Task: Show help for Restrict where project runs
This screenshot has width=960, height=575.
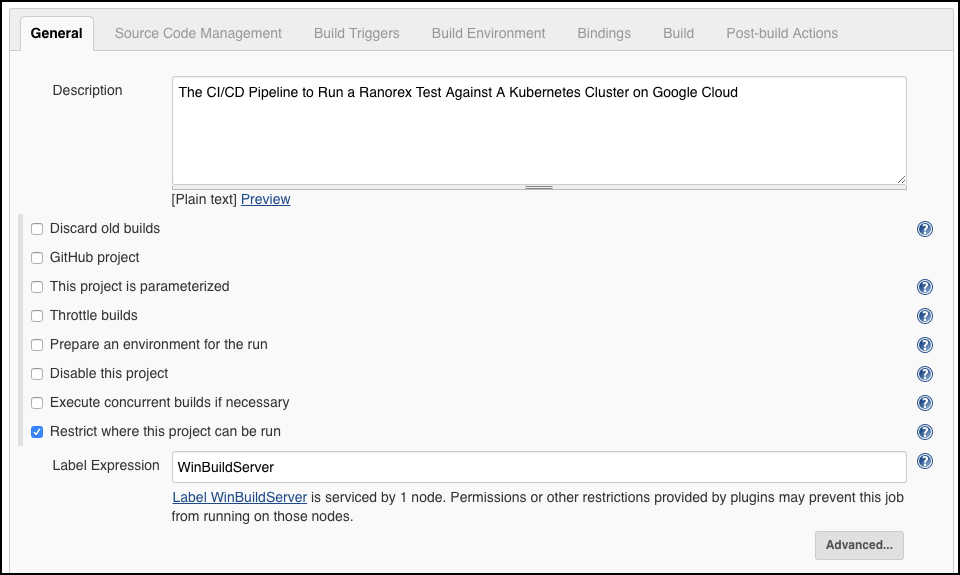Action: click(x=924, y=432)
